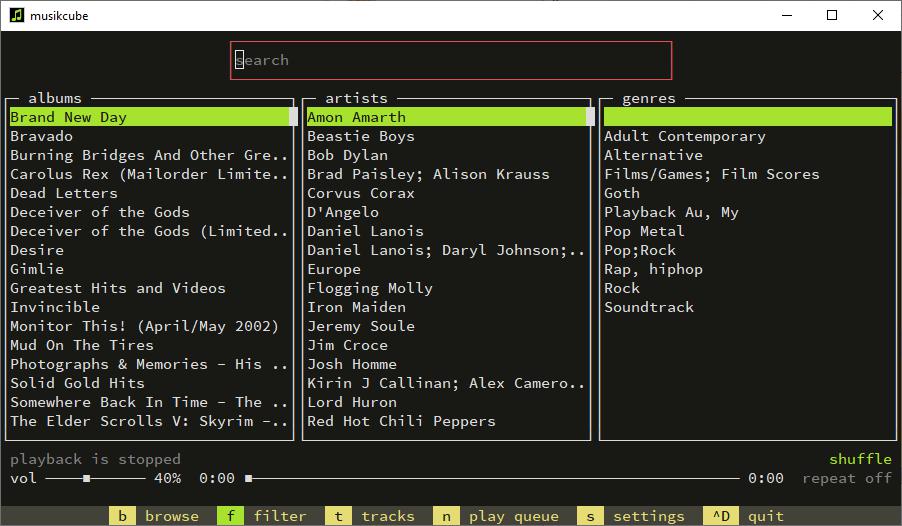Select artist Jeremy Soule
This screenshot has height=526, width=902.
pos(446,326)
